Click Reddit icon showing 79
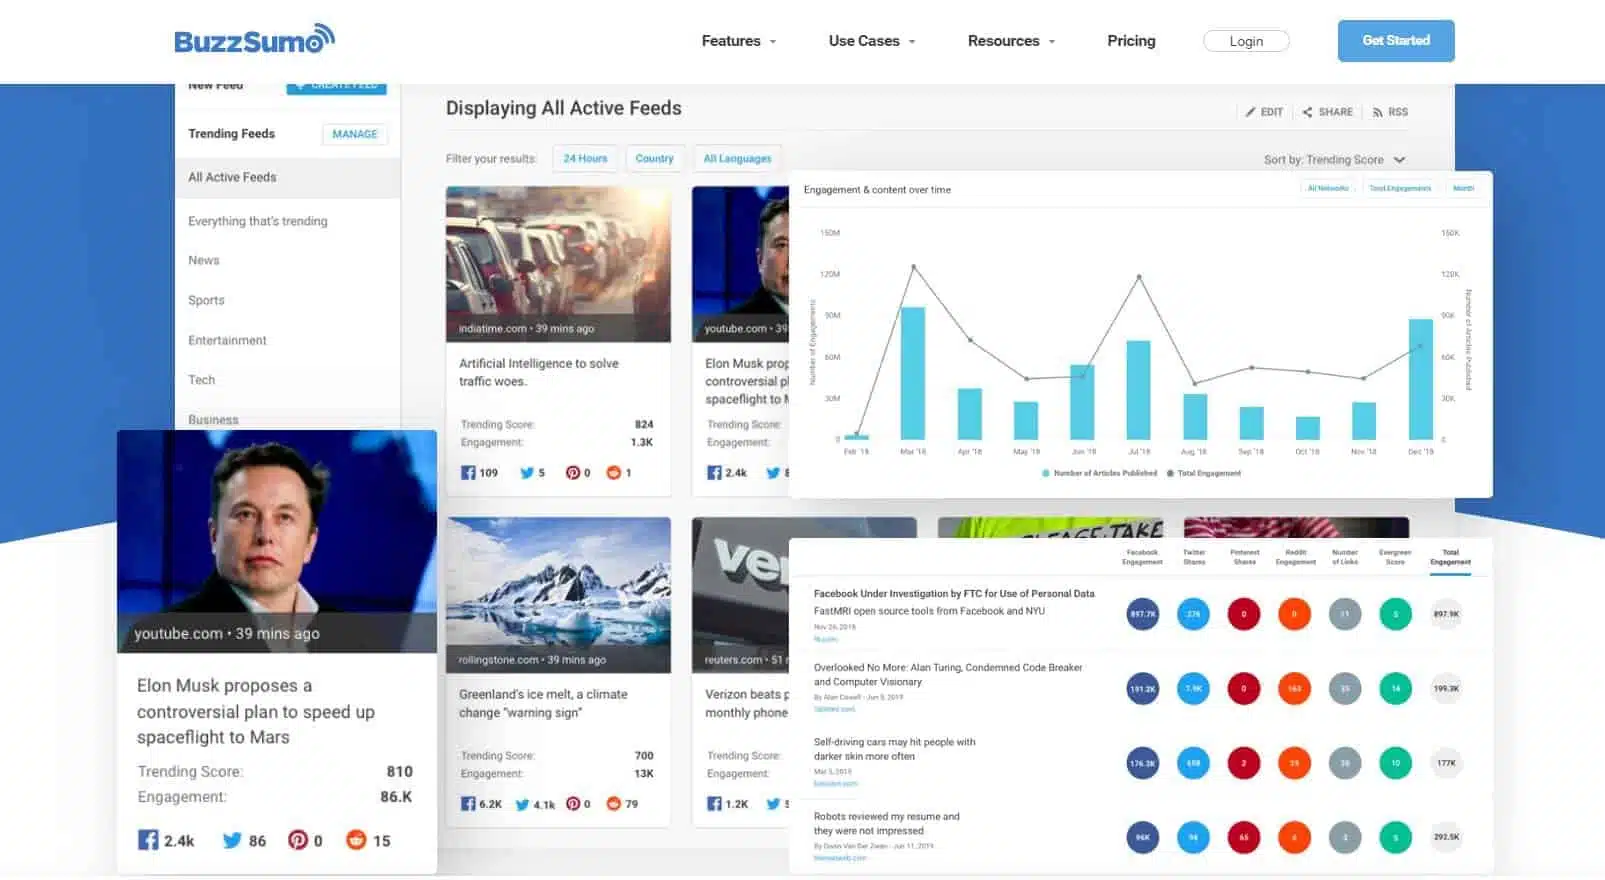The width and height of the screenshot is (1605, 880). [x=614, y=804]
